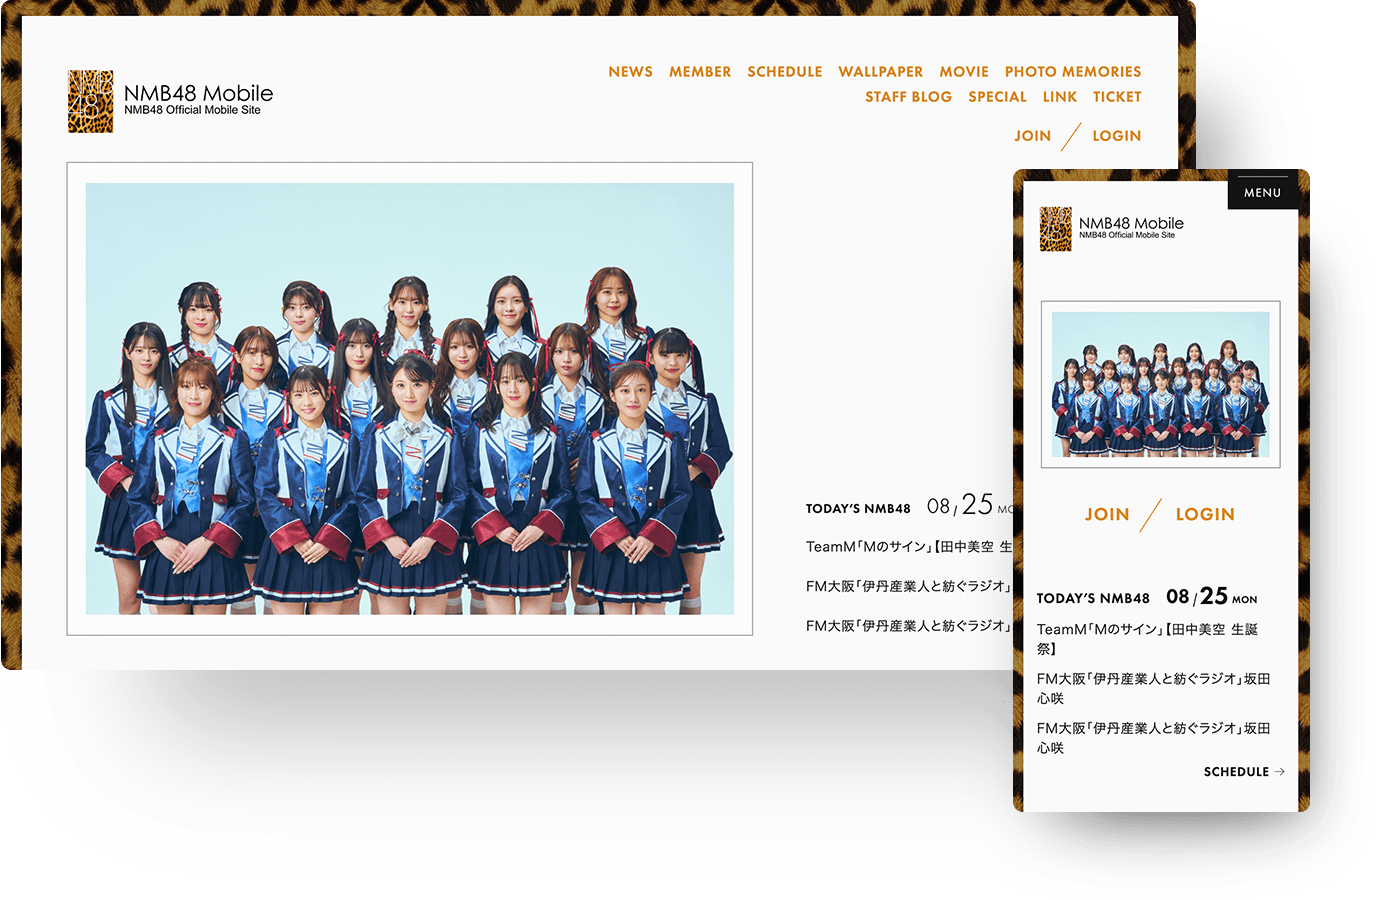Viewport: 1376px width, 900px height.
Task: Open the NEWS menu item in desktop view
Action: click(630, 72)
